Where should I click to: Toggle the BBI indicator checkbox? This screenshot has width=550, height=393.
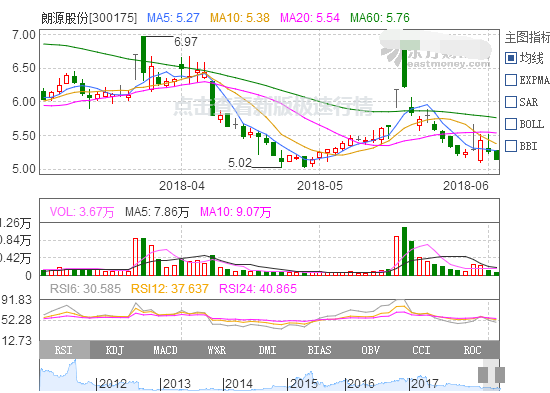click(511, 146)
